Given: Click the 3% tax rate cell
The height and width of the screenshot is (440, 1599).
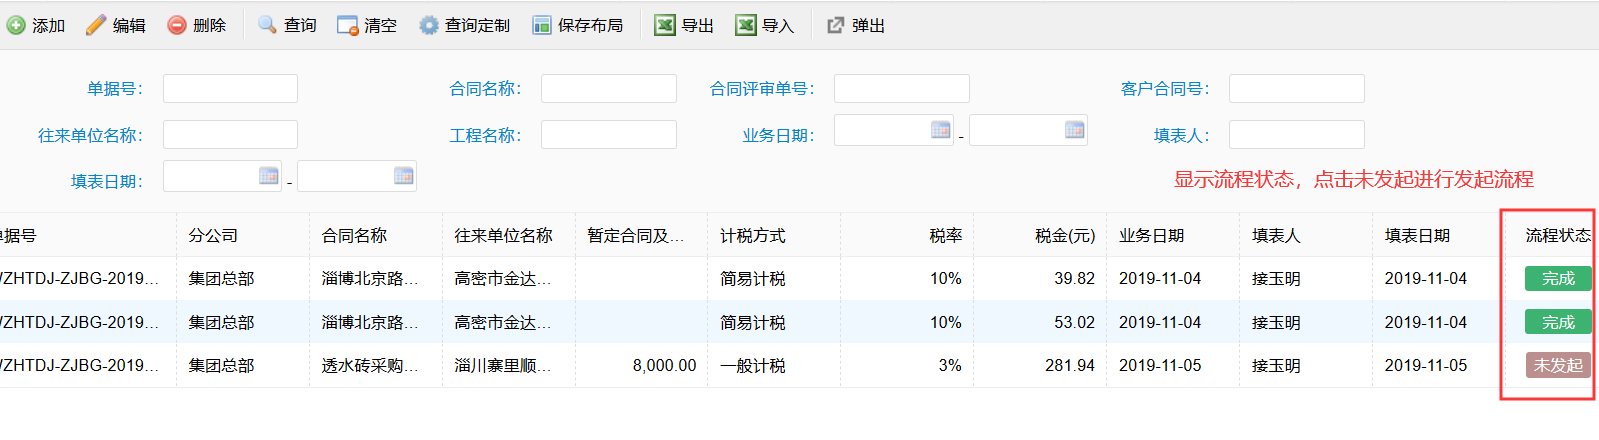Looking at the screenshot, I should tap(907, 365).
